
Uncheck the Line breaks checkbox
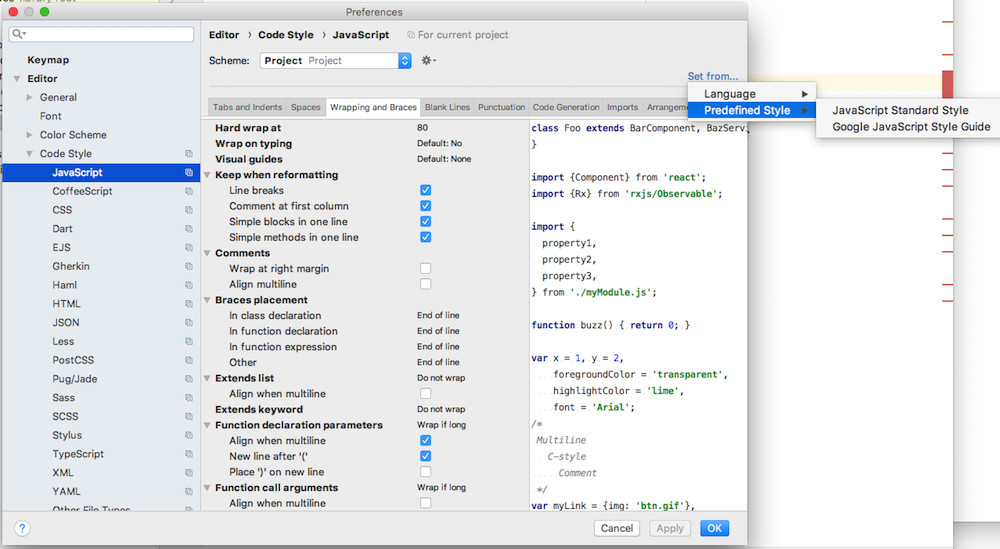(425, 190)
